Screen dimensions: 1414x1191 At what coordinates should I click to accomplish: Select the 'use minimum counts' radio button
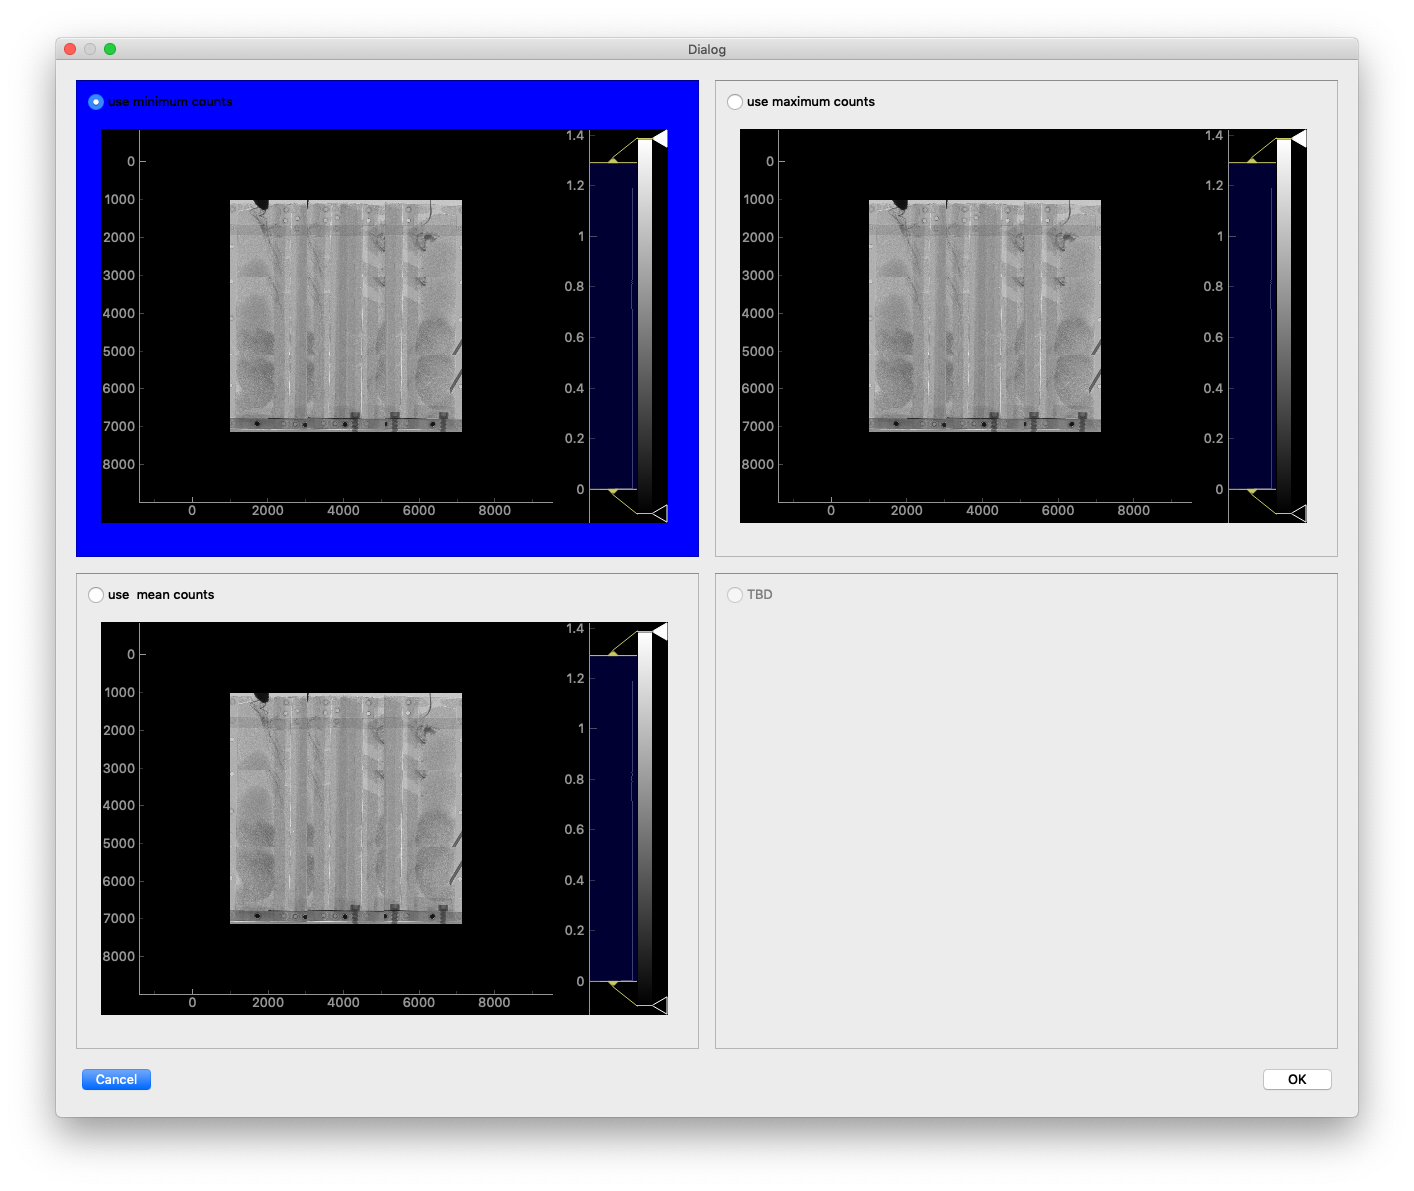(96, 102)
